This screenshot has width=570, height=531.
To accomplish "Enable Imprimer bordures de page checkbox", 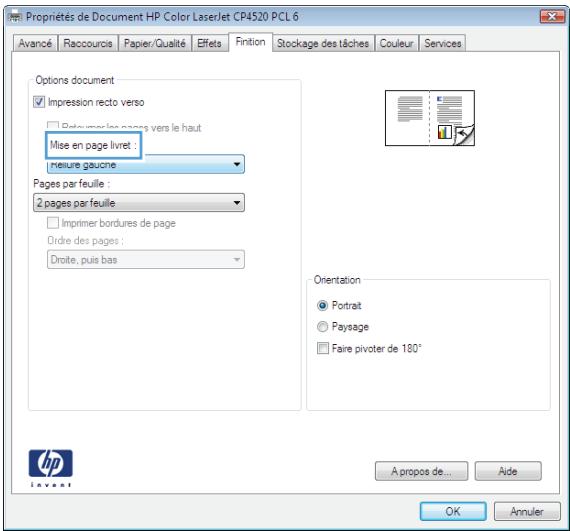I will coord(53,223).
